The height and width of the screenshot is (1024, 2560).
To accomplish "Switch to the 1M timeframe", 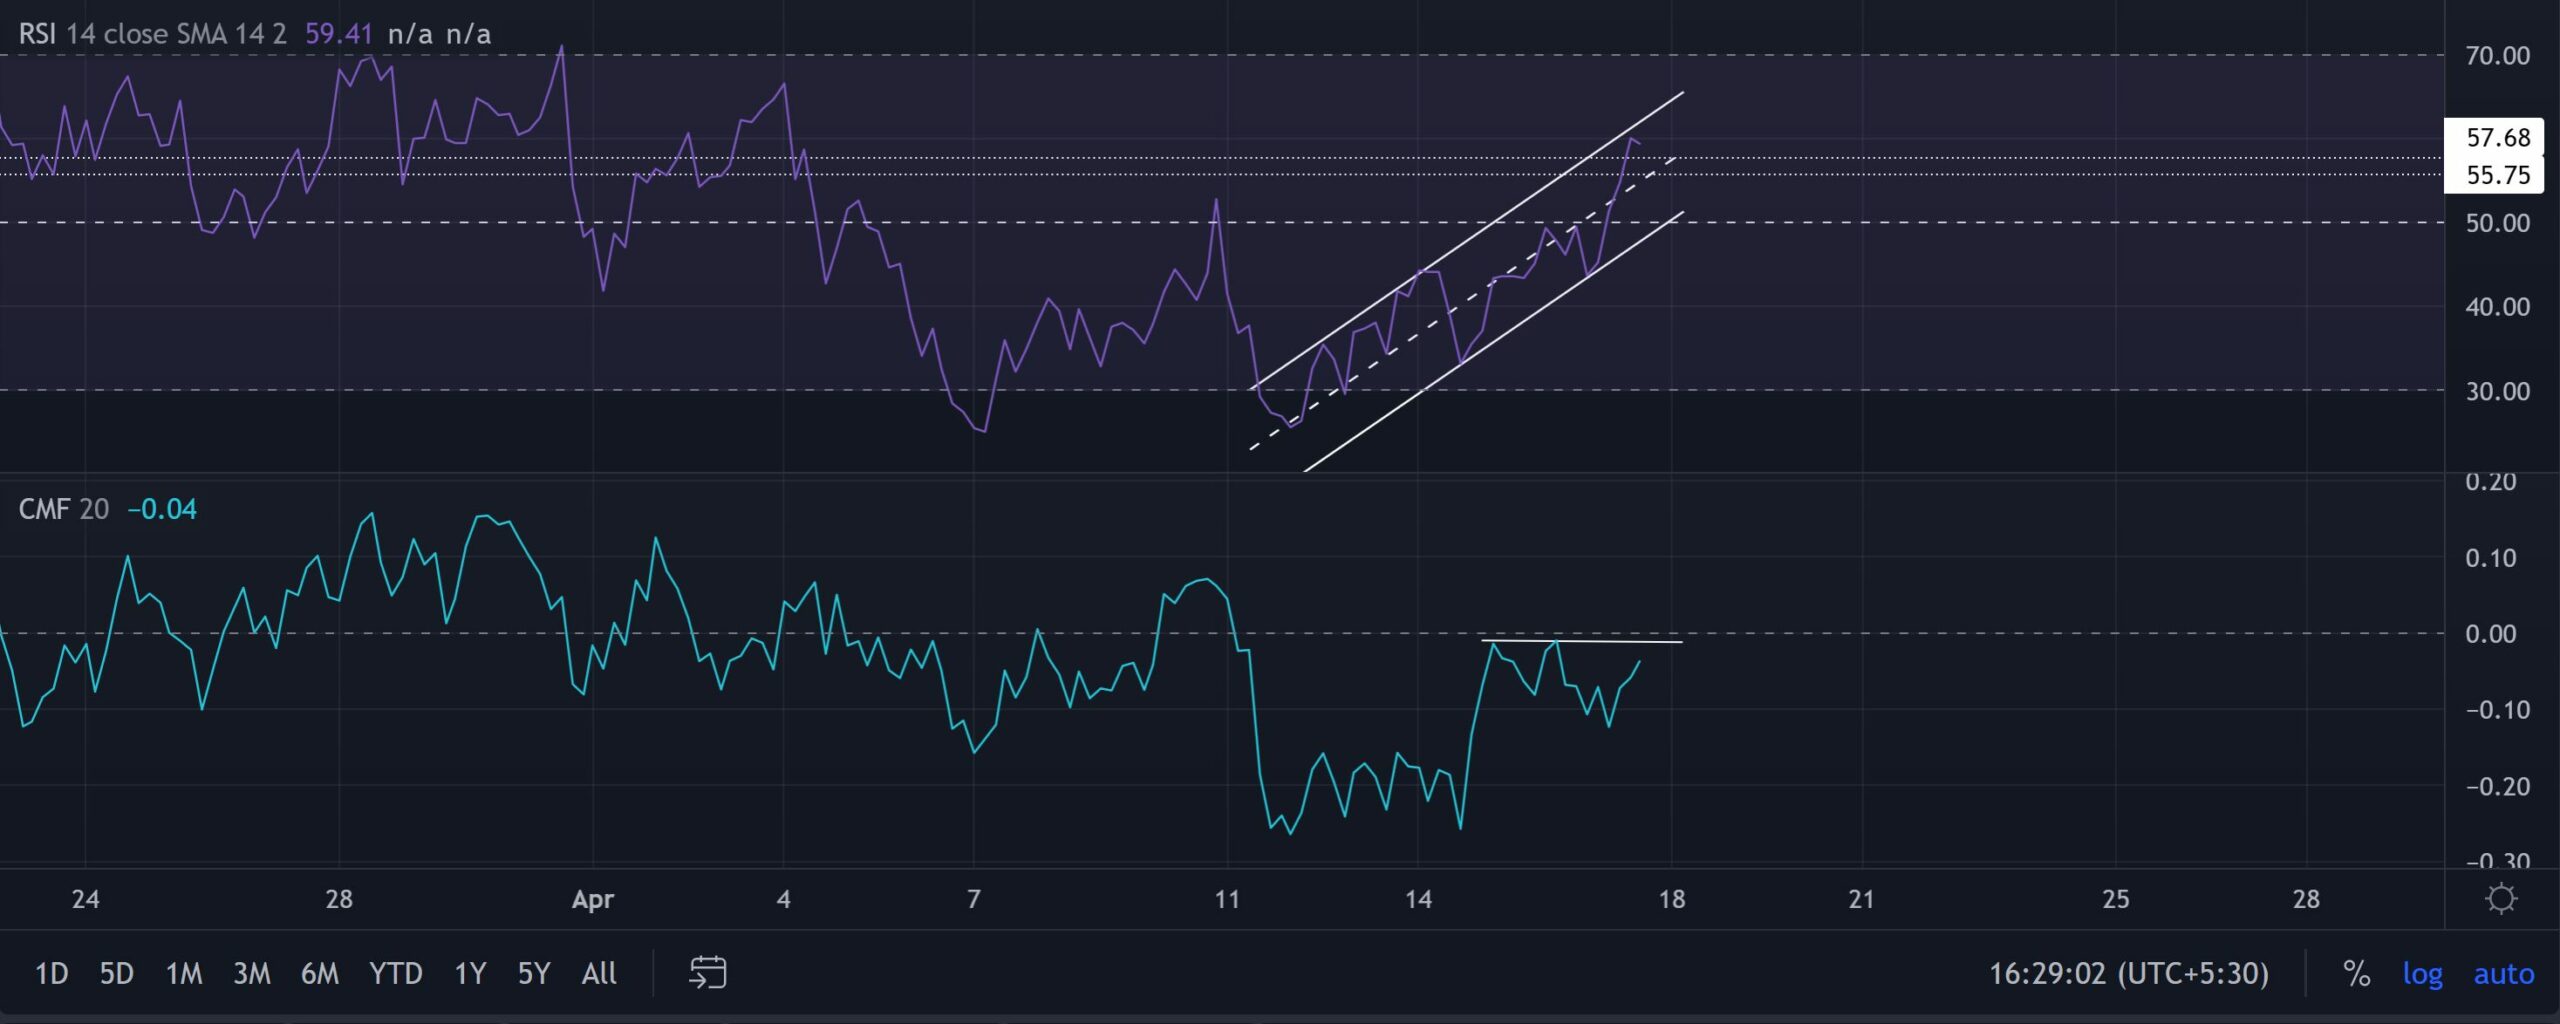I will click(x=184, y=973).
